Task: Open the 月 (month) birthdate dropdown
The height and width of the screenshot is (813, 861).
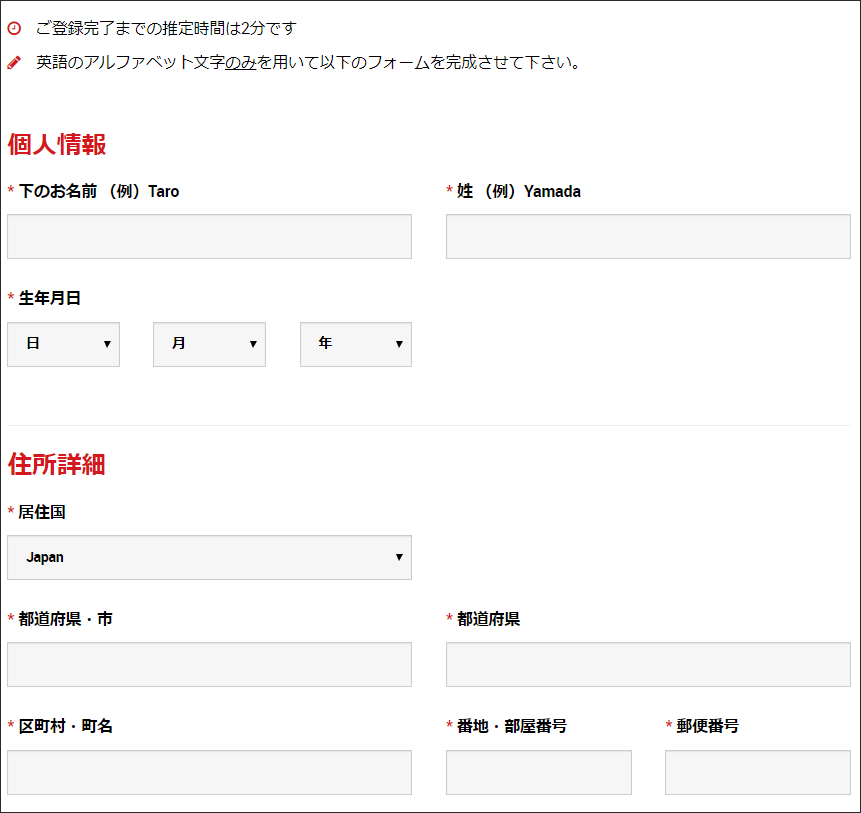Action: tap(209, 344)
